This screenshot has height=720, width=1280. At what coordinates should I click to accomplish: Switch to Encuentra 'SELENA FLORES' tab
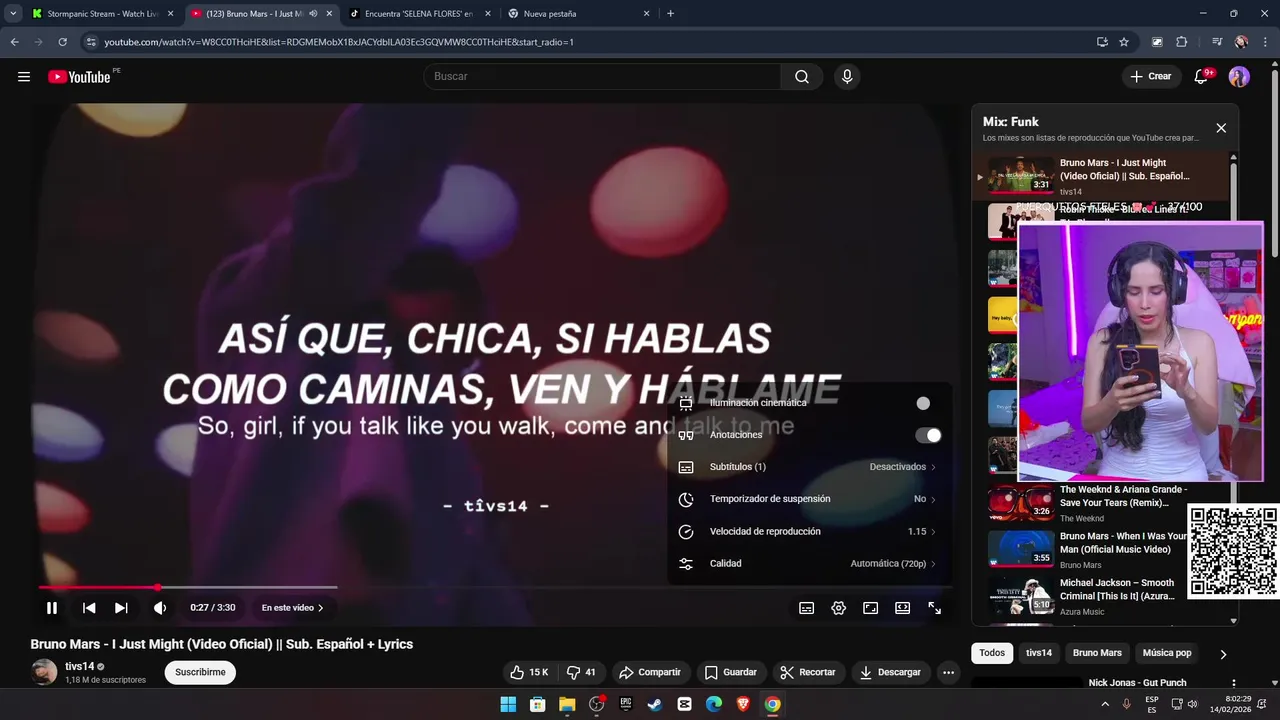pos(419,14)
